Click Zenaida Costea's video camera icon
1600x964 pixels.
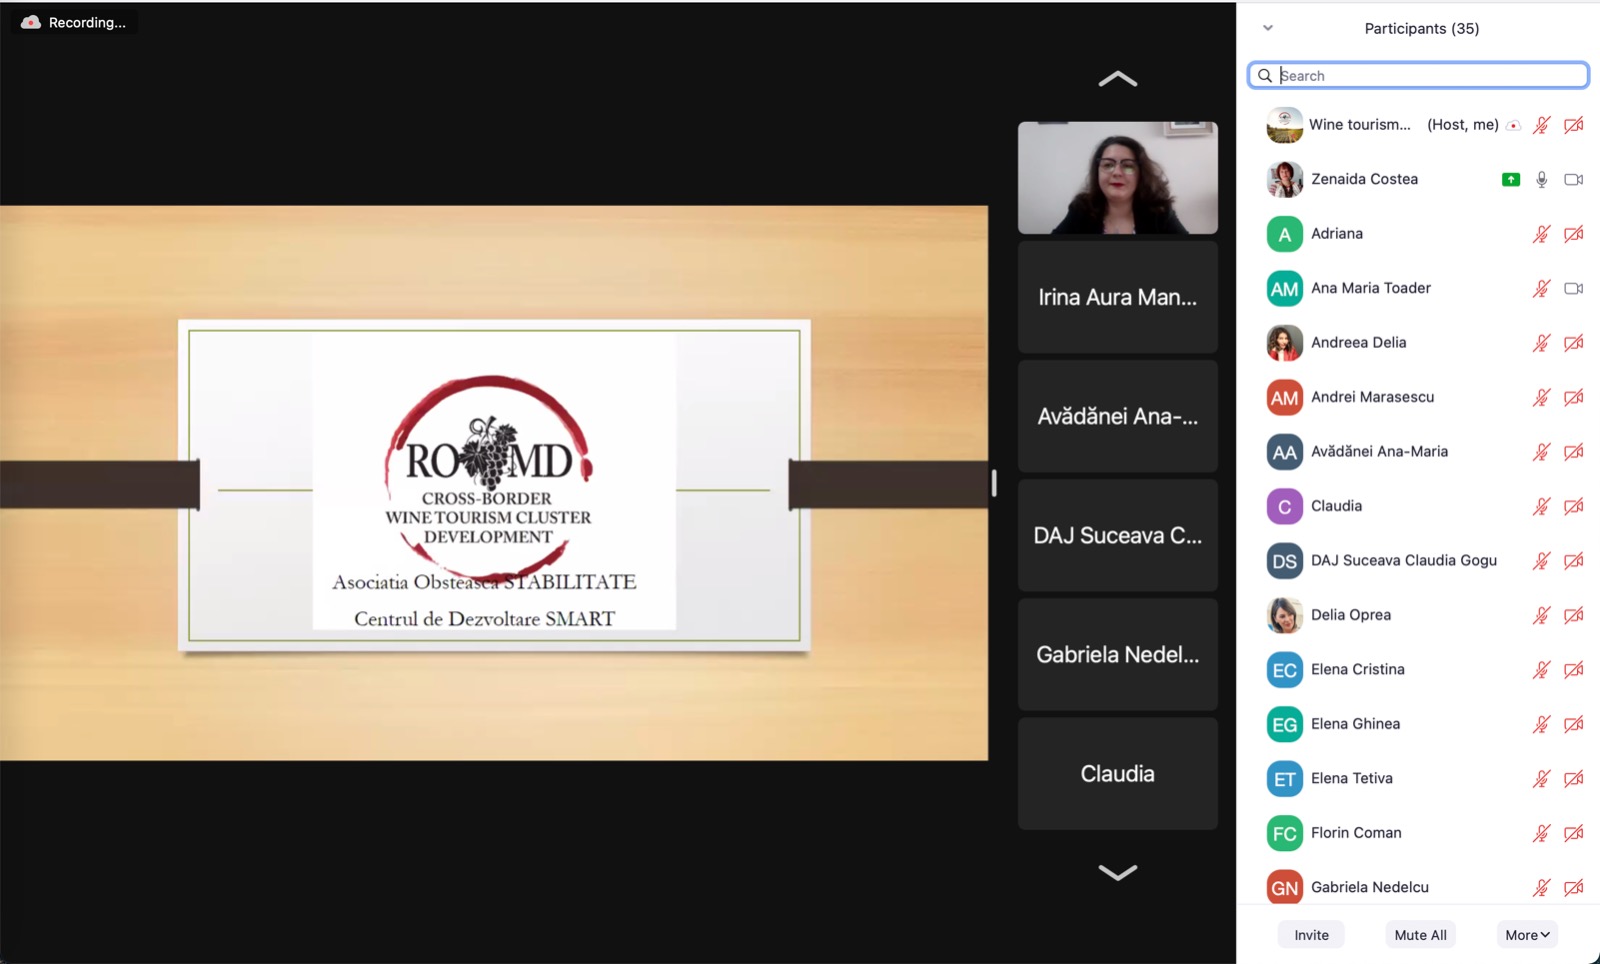click(x=1573, y=180)
